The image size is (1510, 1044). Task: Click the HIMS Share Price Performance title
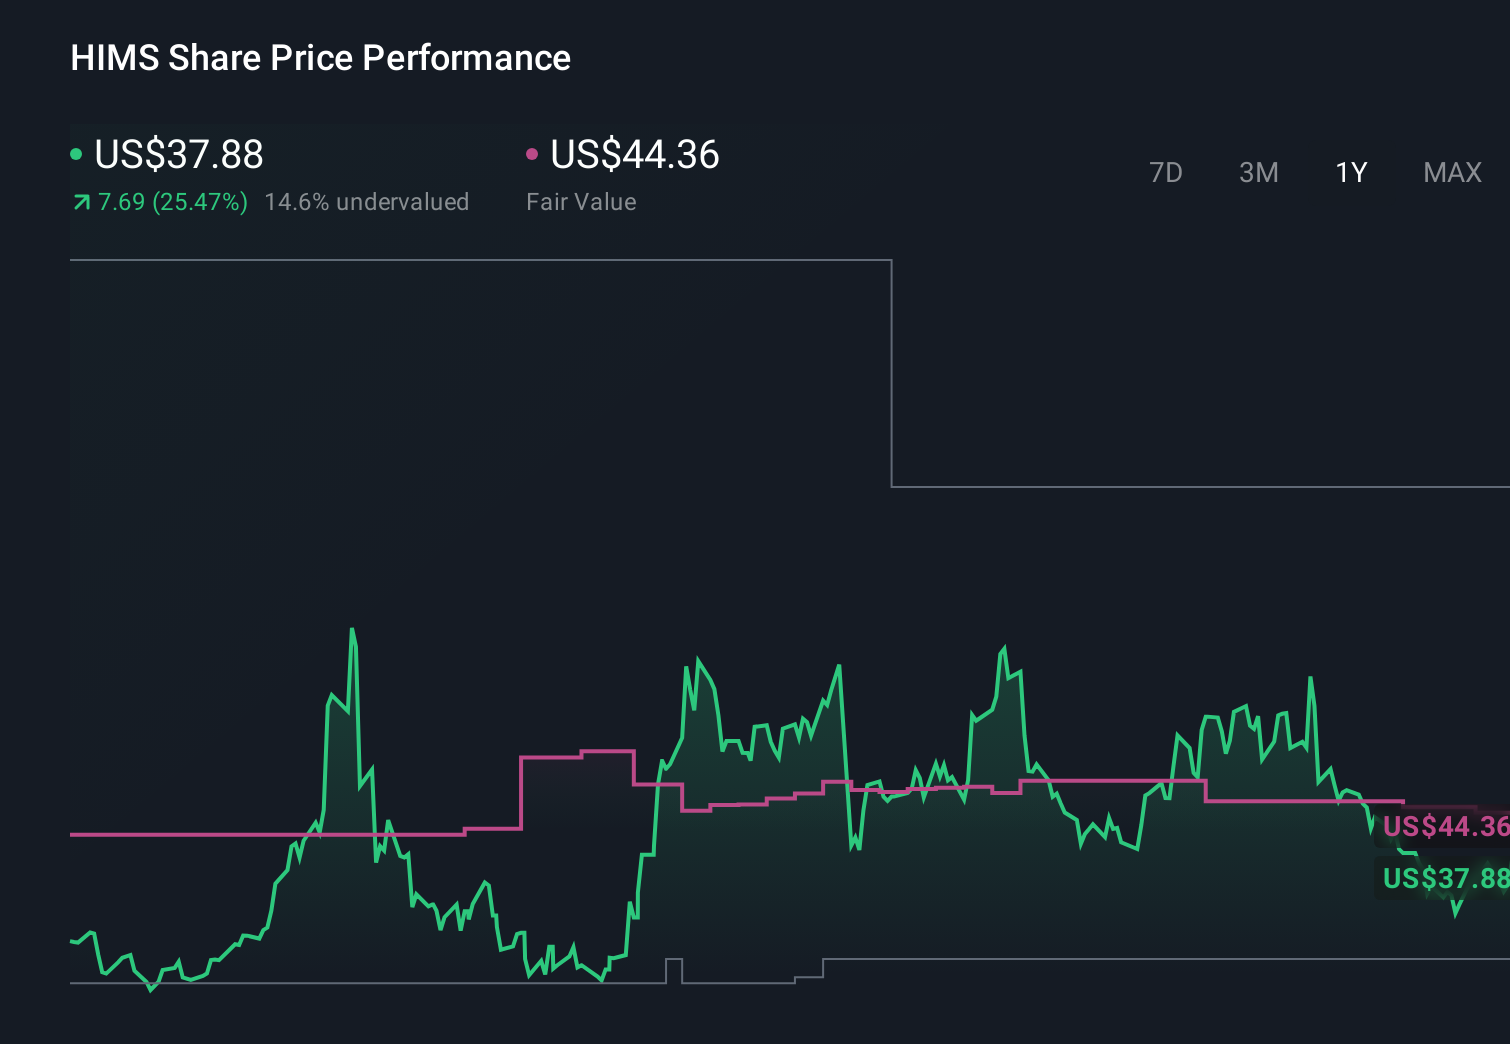pos(320,58)
